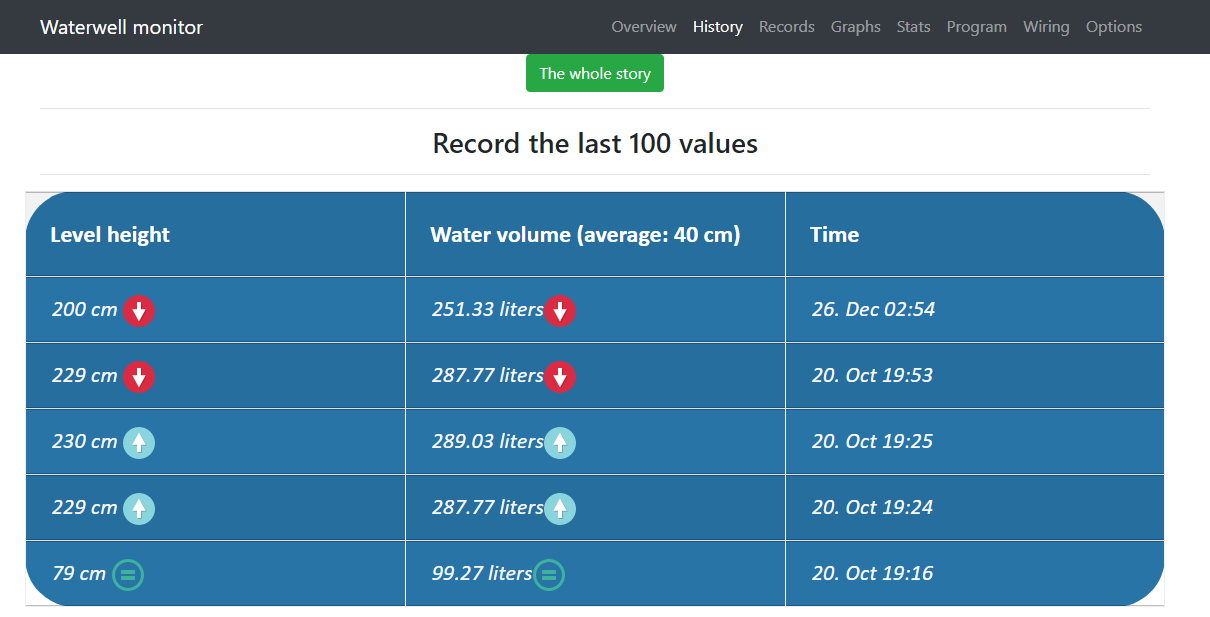Open the Options page

pyautogui.click(x=1114, y=27)
